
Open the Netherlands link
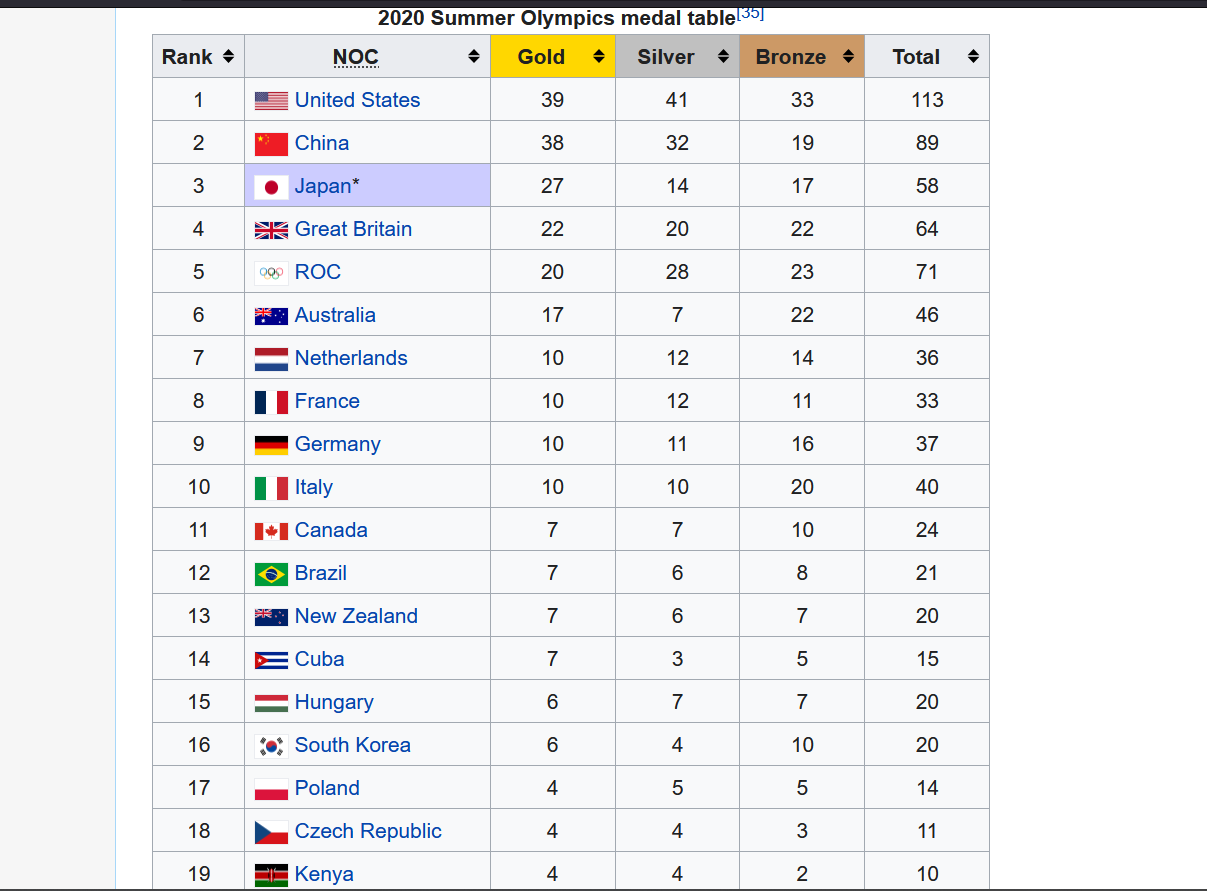351,358
